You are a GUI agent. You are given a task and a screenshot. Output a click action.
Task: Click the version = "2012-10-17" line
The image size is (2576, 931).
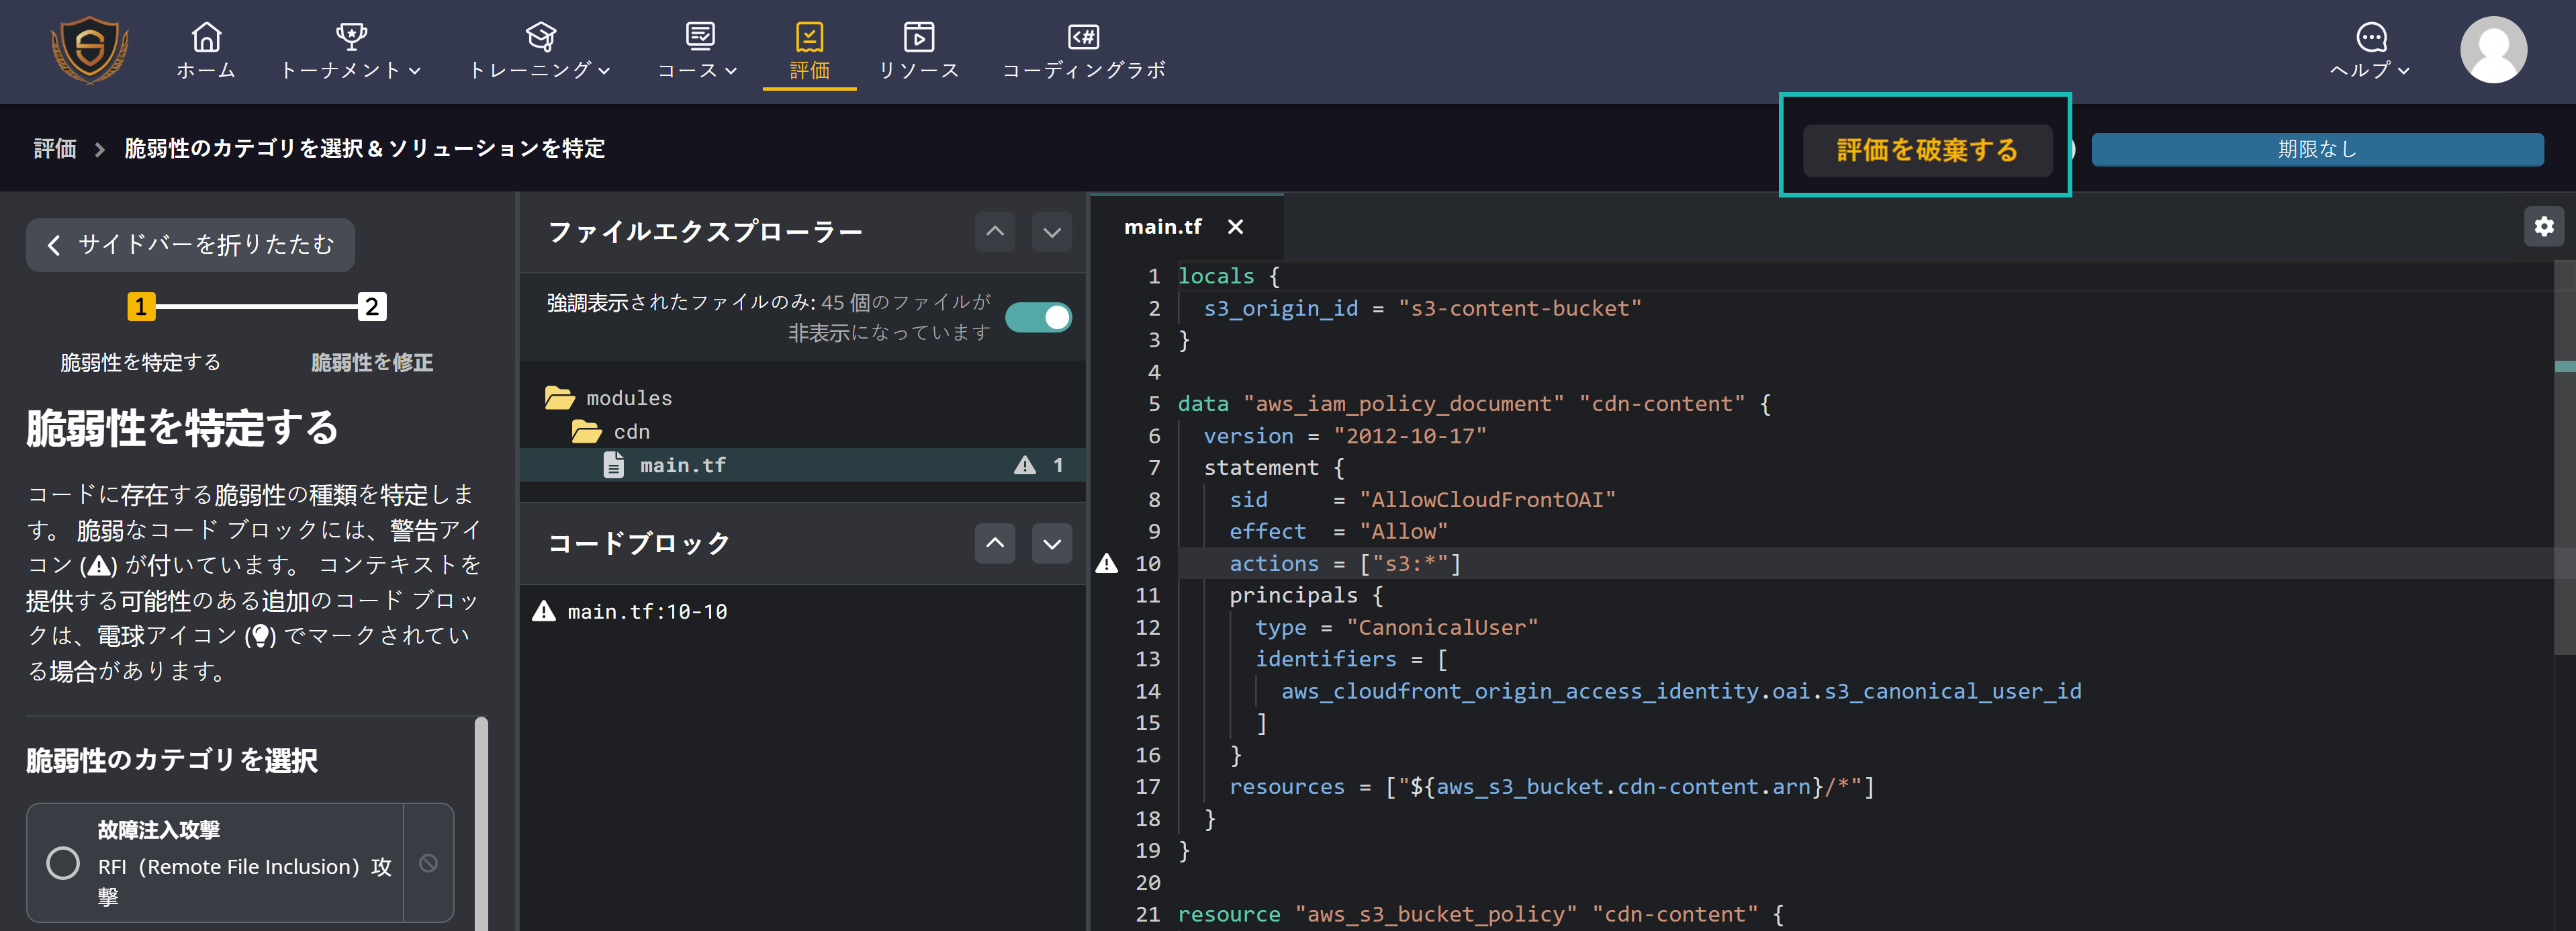1345,436
